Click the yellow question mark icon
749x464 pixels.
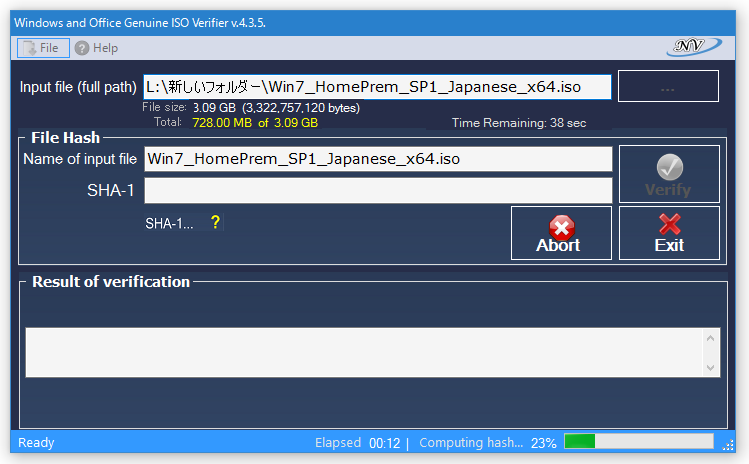coord(215,222)
